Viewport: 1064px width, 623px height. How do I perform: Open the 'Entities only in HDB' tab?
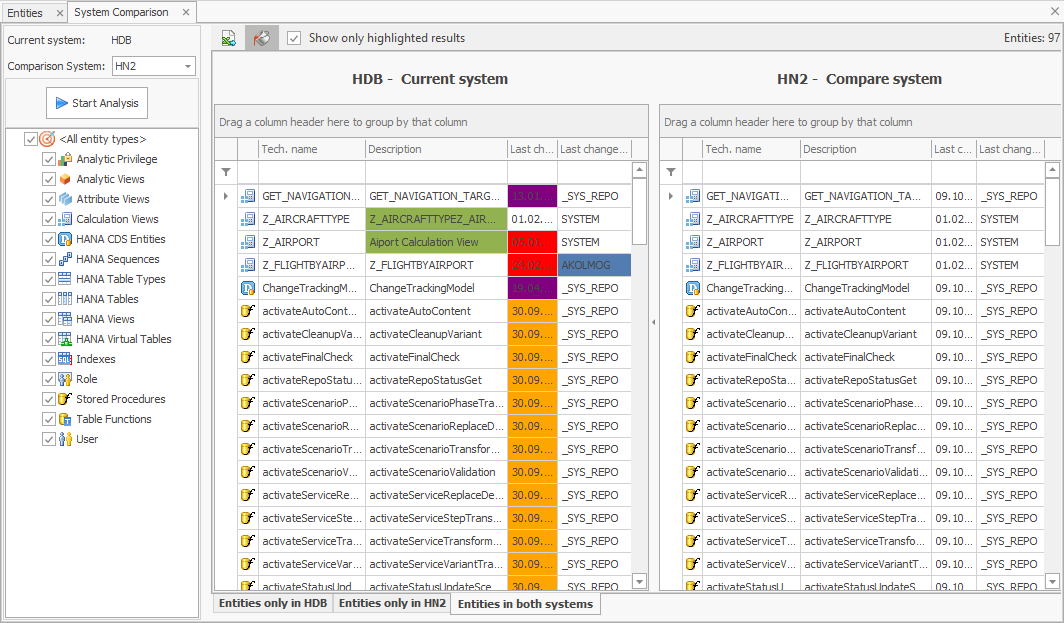pyautogui.click(x=273, y=604)
